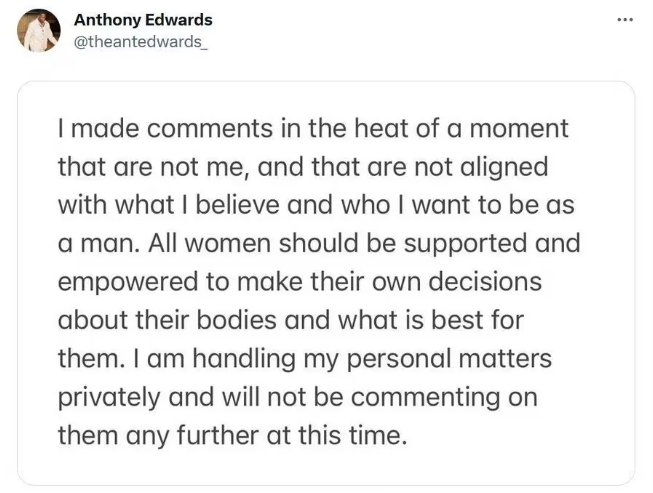653x493 pixels.
Task: Click the final line "them any further at this time."
Action: tap(232, 435)
